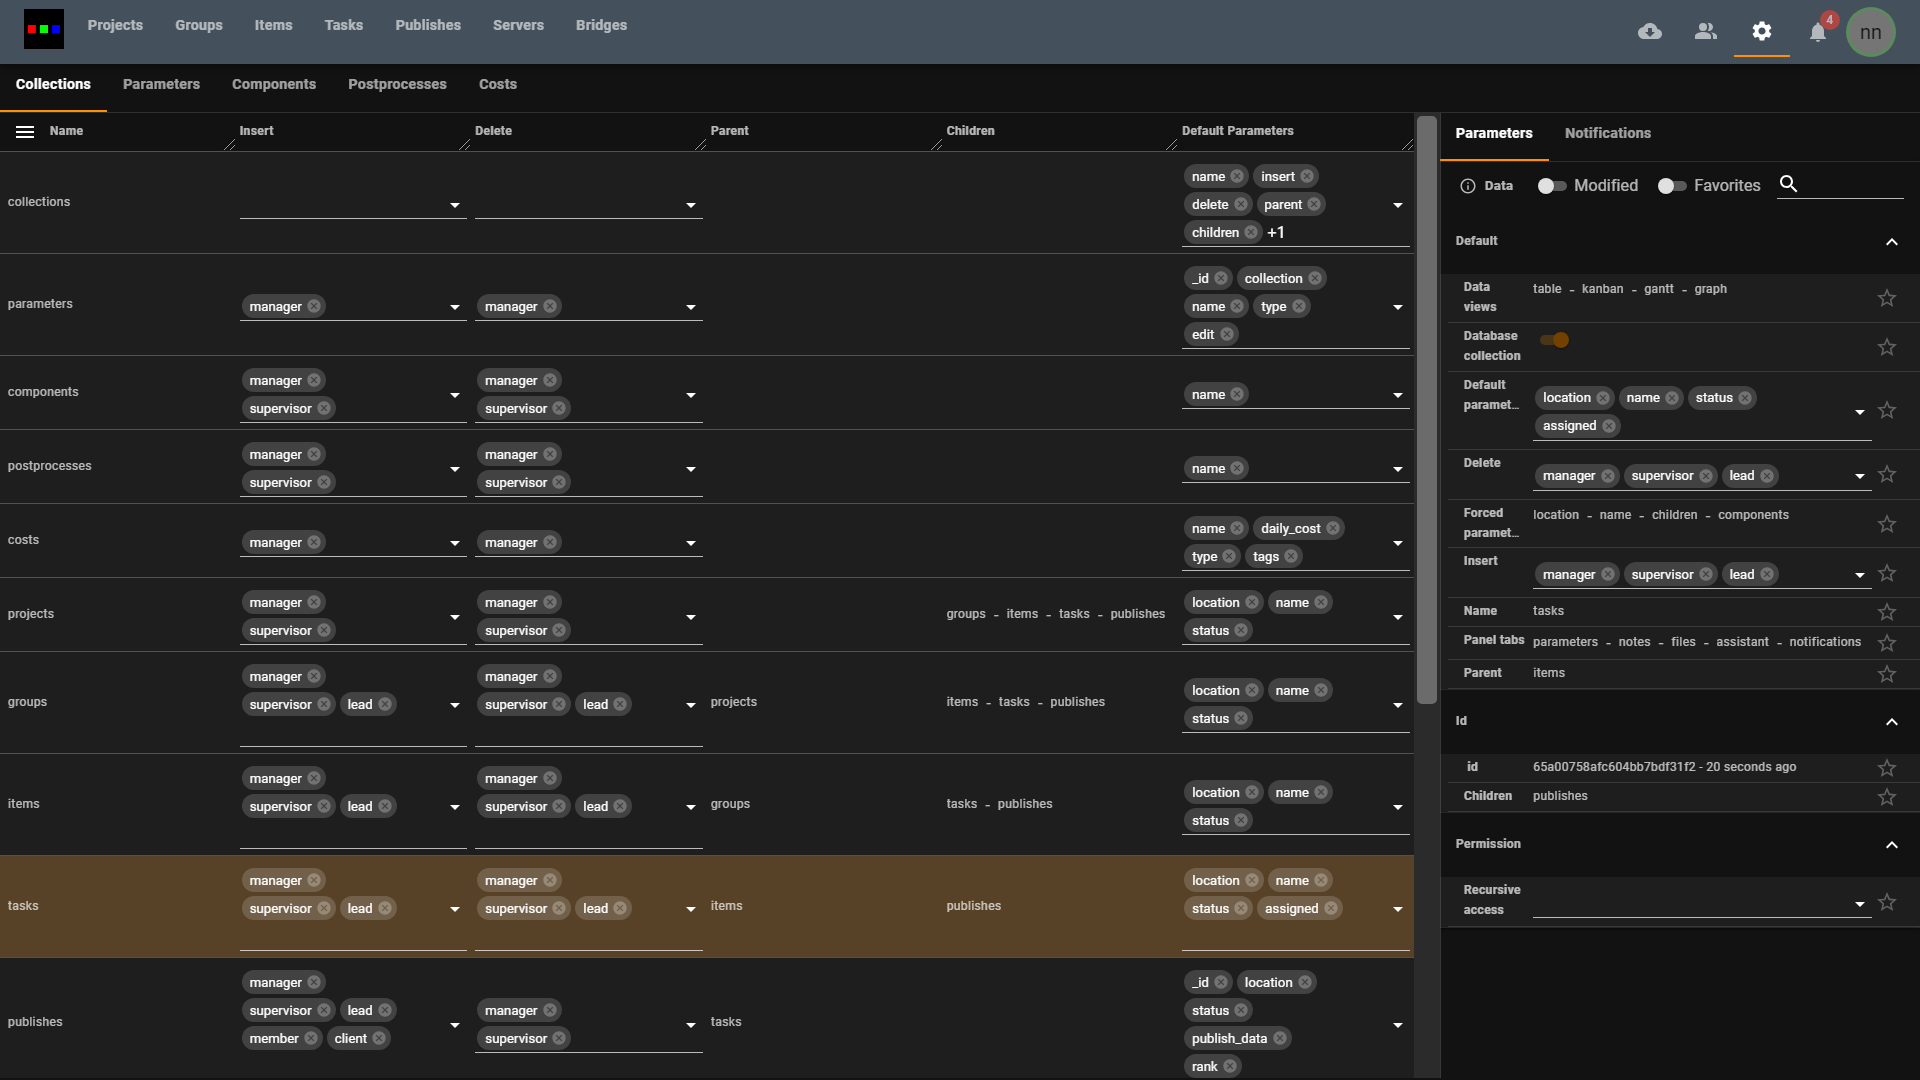1920x1080 pixels.
Task: Disable the Database collection switch
Action: click(x=1555, y=340)
